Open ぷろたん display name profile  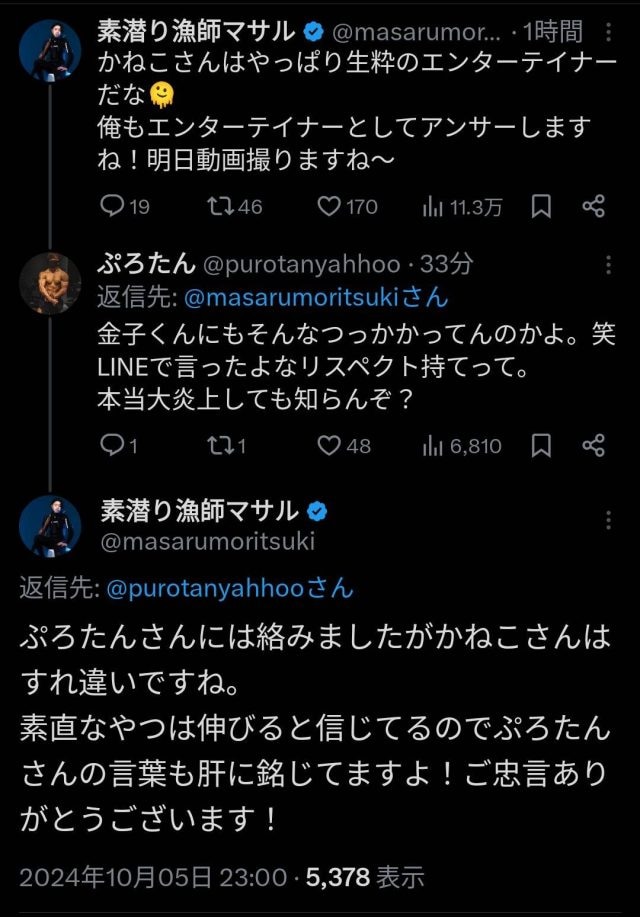(x=146, y=264)
